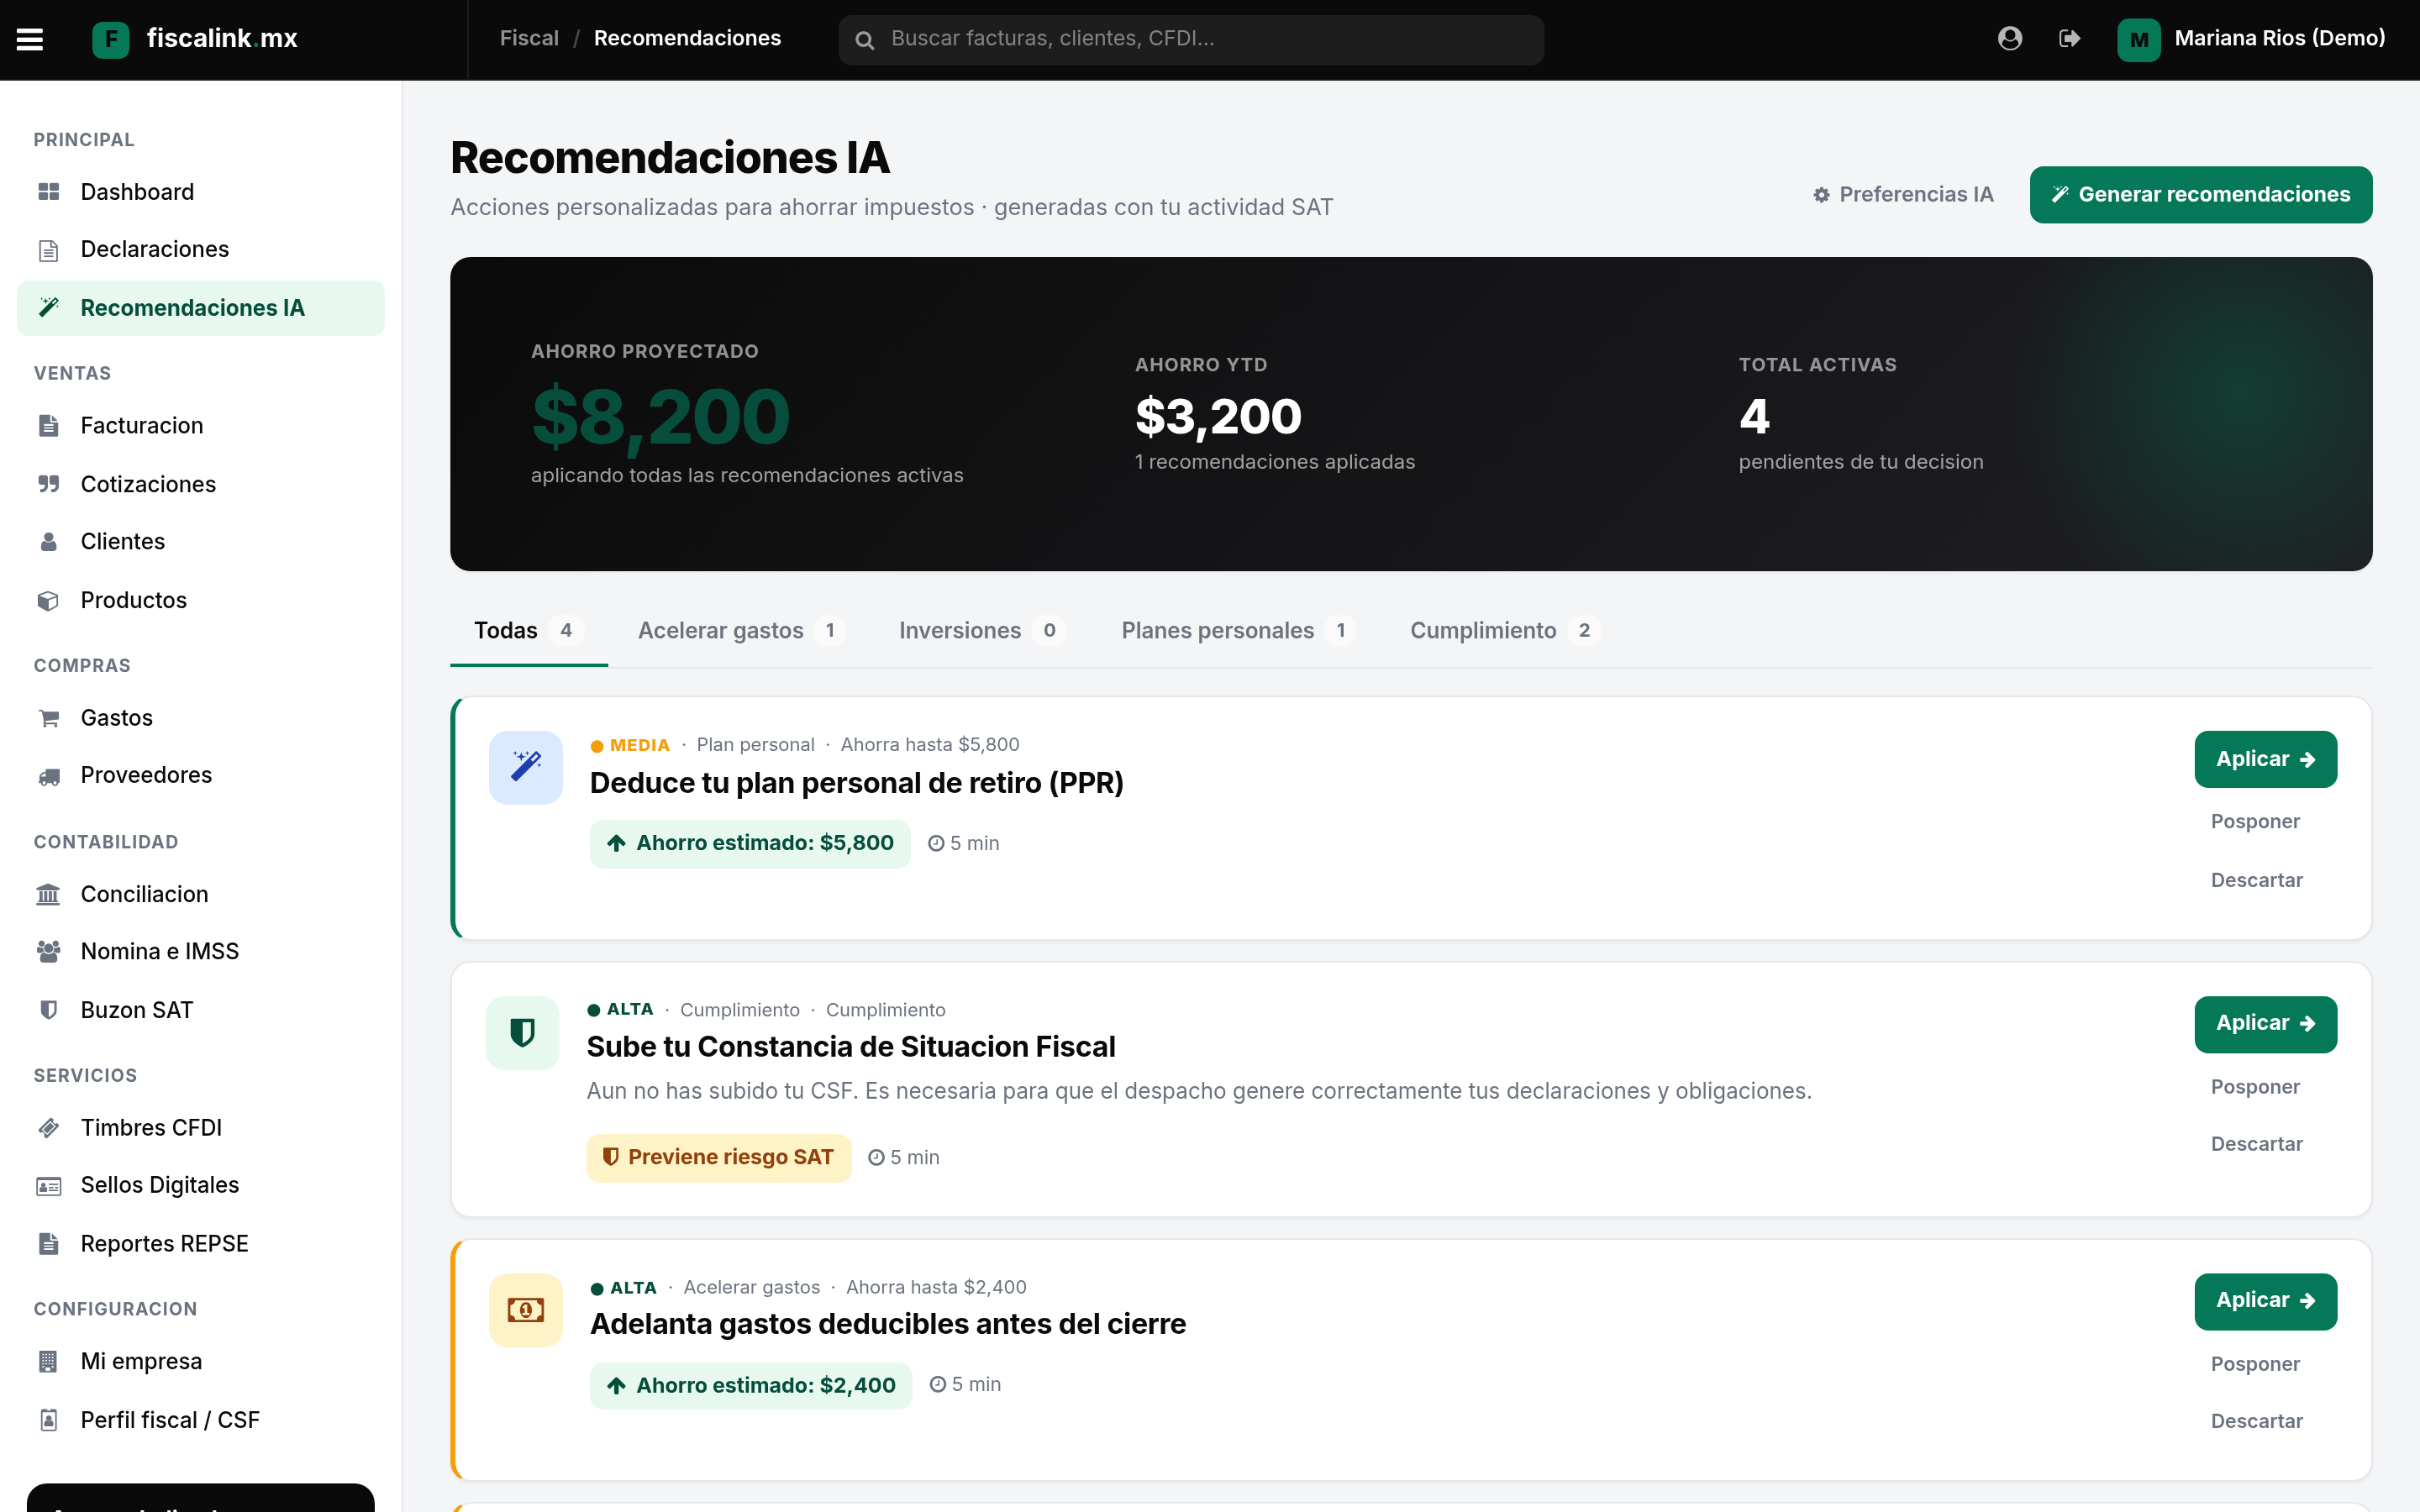Click the title Sube tu Constancia de Situacion Fiscal
This screenshot has height=1512, width=2420.
(x=851, y=1047)
